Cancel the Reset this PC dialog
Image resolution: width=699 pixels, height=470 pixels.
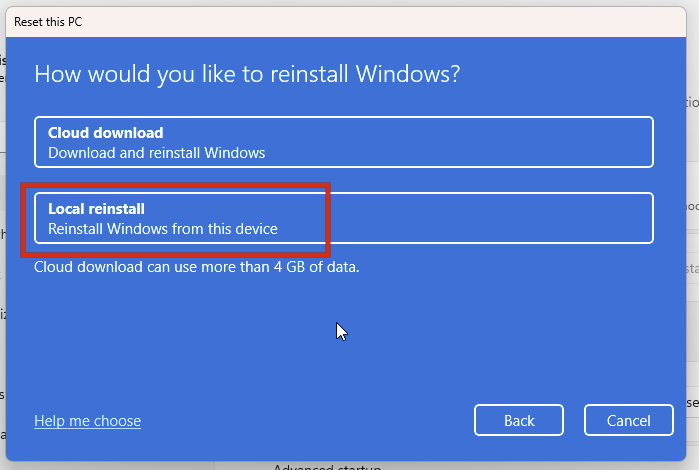click(629, 420)
